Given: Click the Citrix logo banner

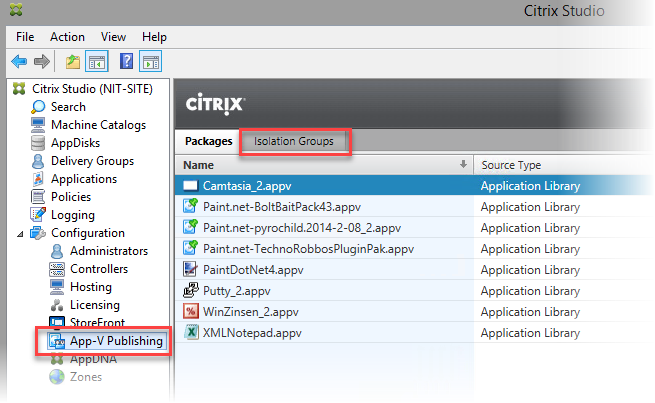Looking at the screenshot, I should coord(215,104).
